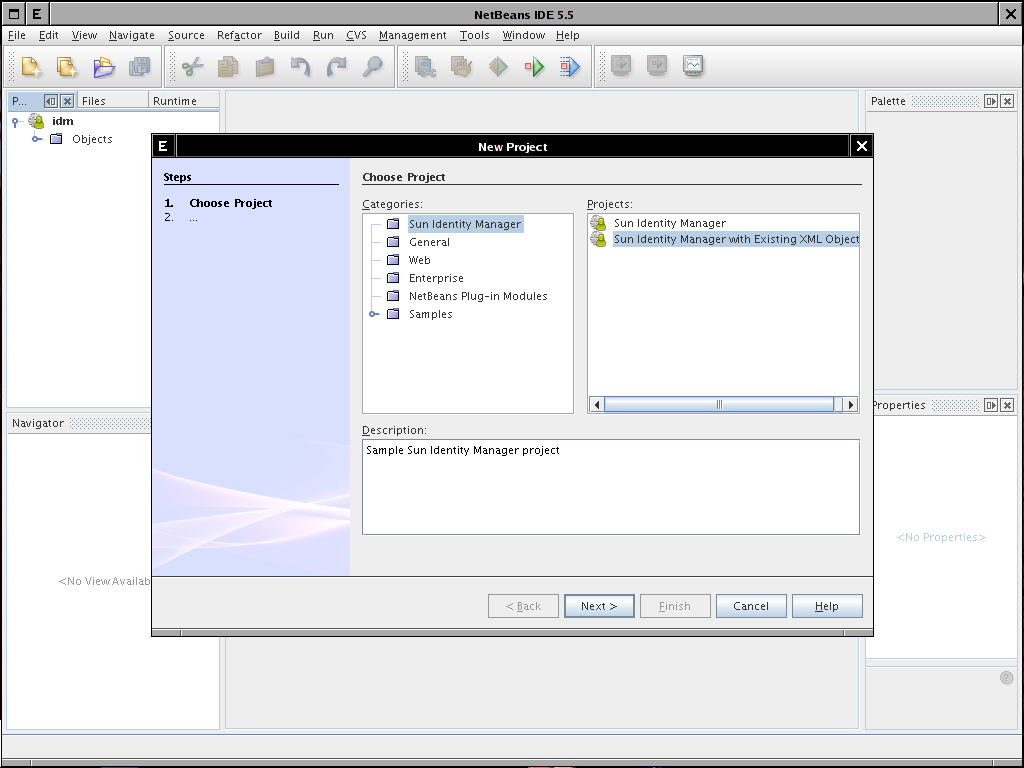Click the Projects list horizontal scrollbar thumb
Screen dimensions: 1024x768
coord(719,405)
